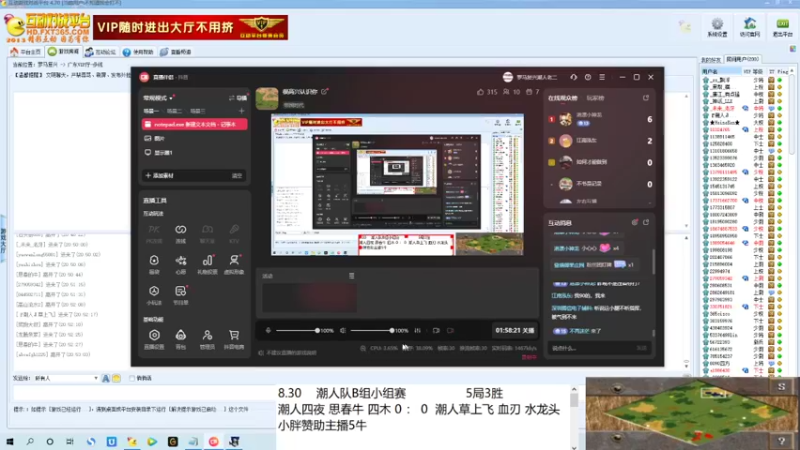Click the VIP hall red banner
This screenshot has height=450, width=800.
(x=190, y=27)
